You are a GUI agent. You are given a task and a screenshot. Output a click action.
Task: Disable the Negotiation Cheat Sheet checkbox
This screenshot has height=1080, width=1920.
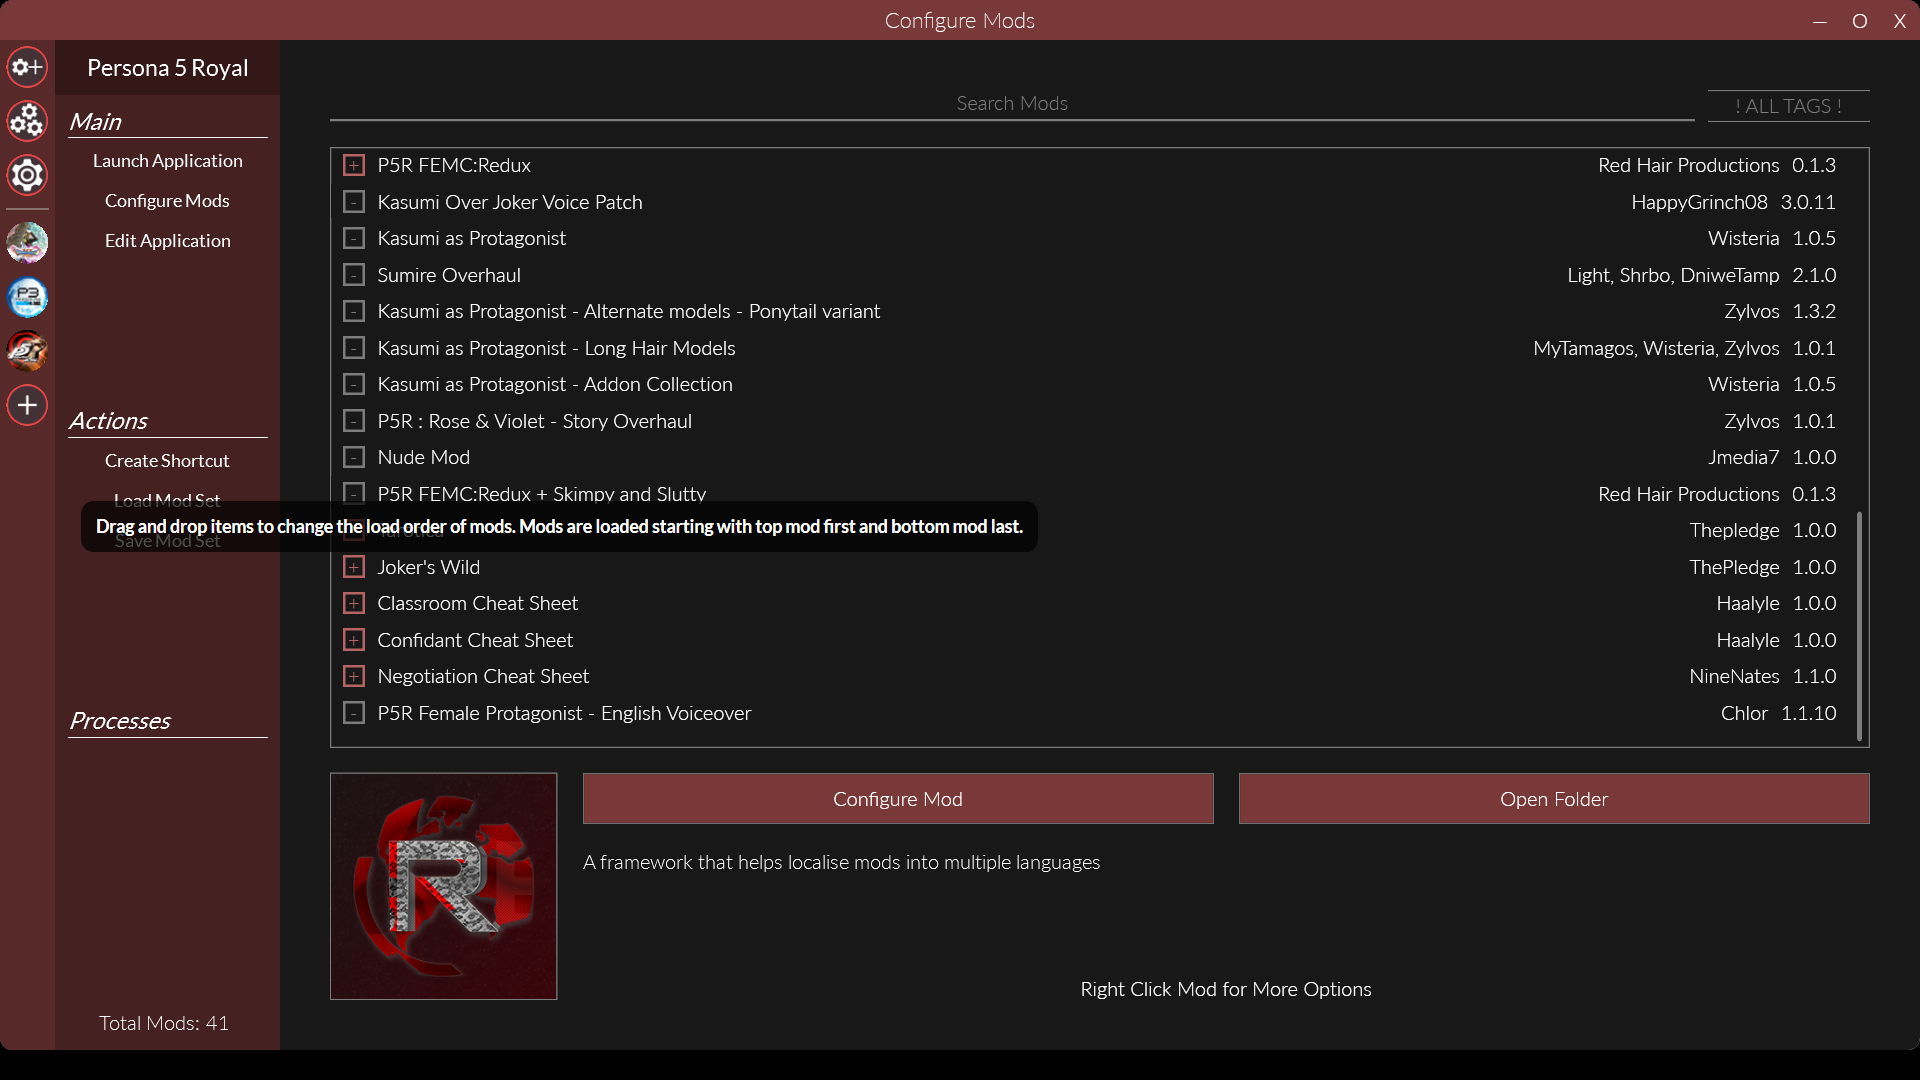click(354, 676)
